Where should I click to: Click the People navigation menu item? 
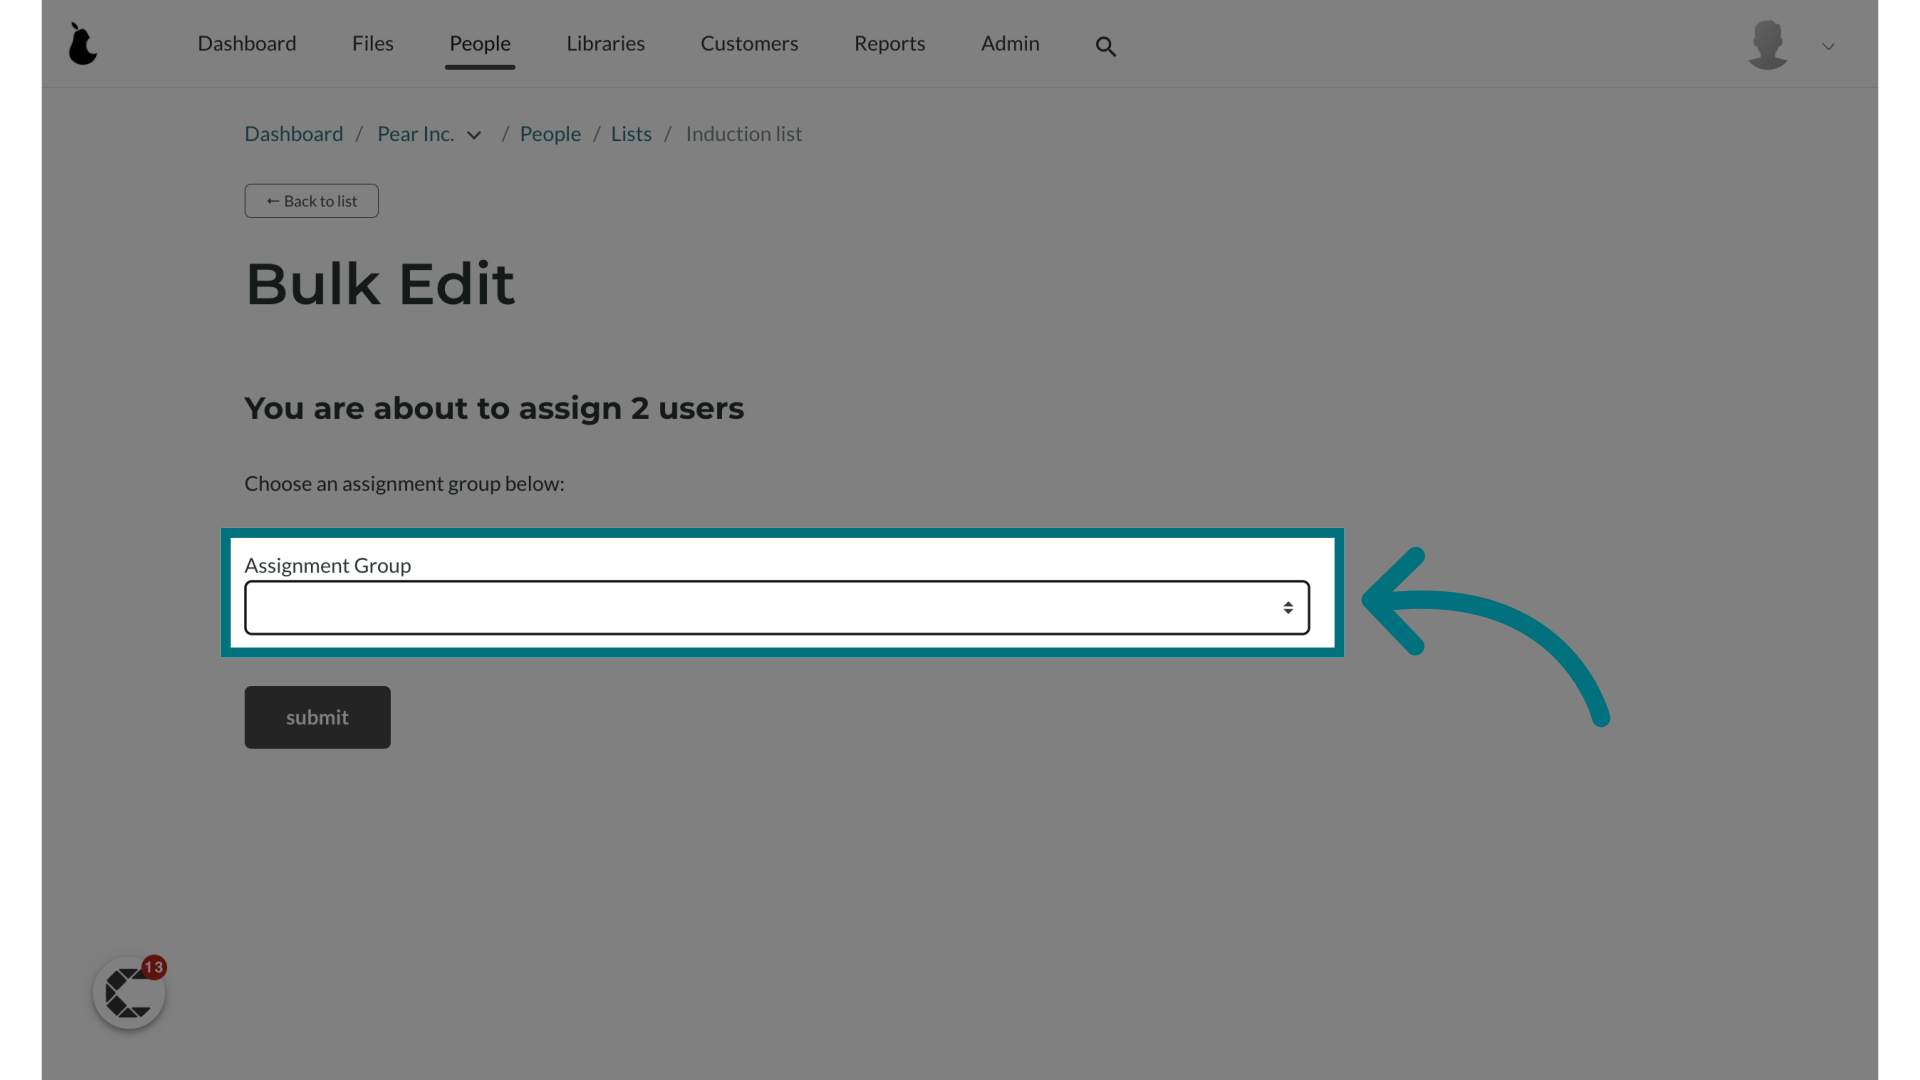pyautogui.click(x=479, y=42)
